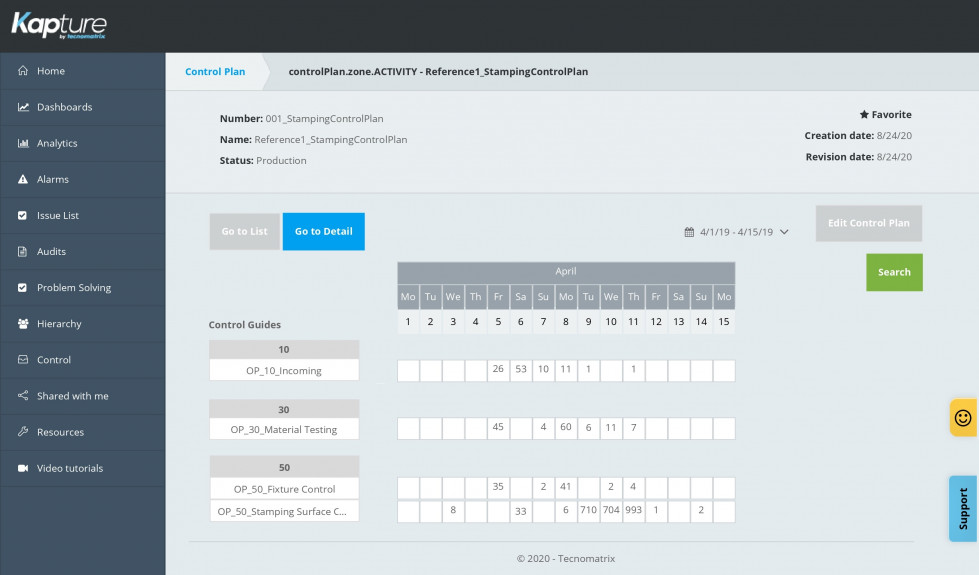979x575 pixels.
Task: Click the Control Plan breadcrumb tab
Action: pyautogui.click(x=215, y=72)
